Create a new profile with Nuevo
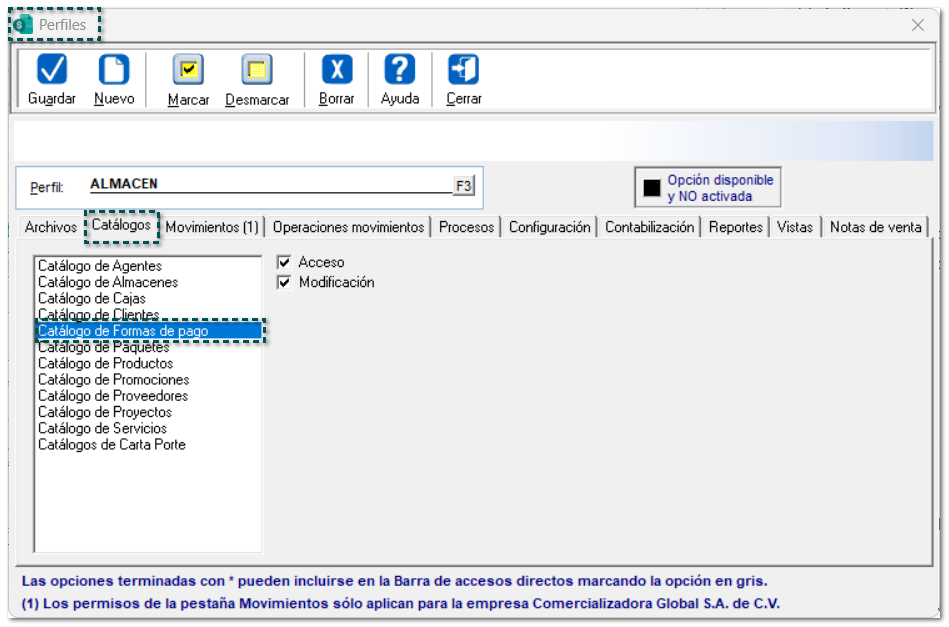This screenshot has width=949, height=627. (x=114, y=70)
